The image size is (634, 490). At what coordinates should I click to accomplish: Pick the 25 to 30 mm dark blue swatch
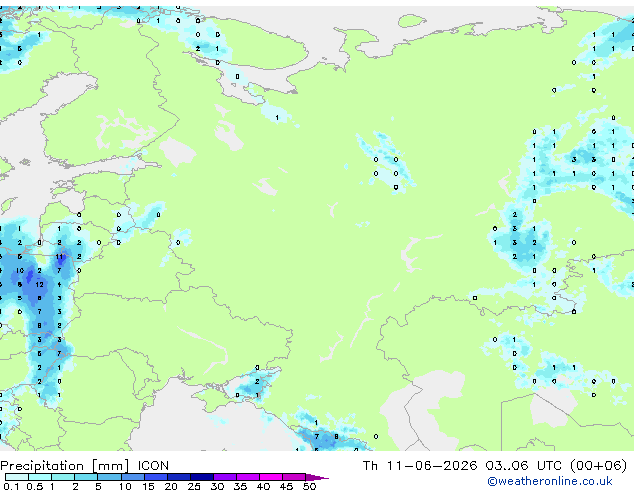(x=201, y=477)
